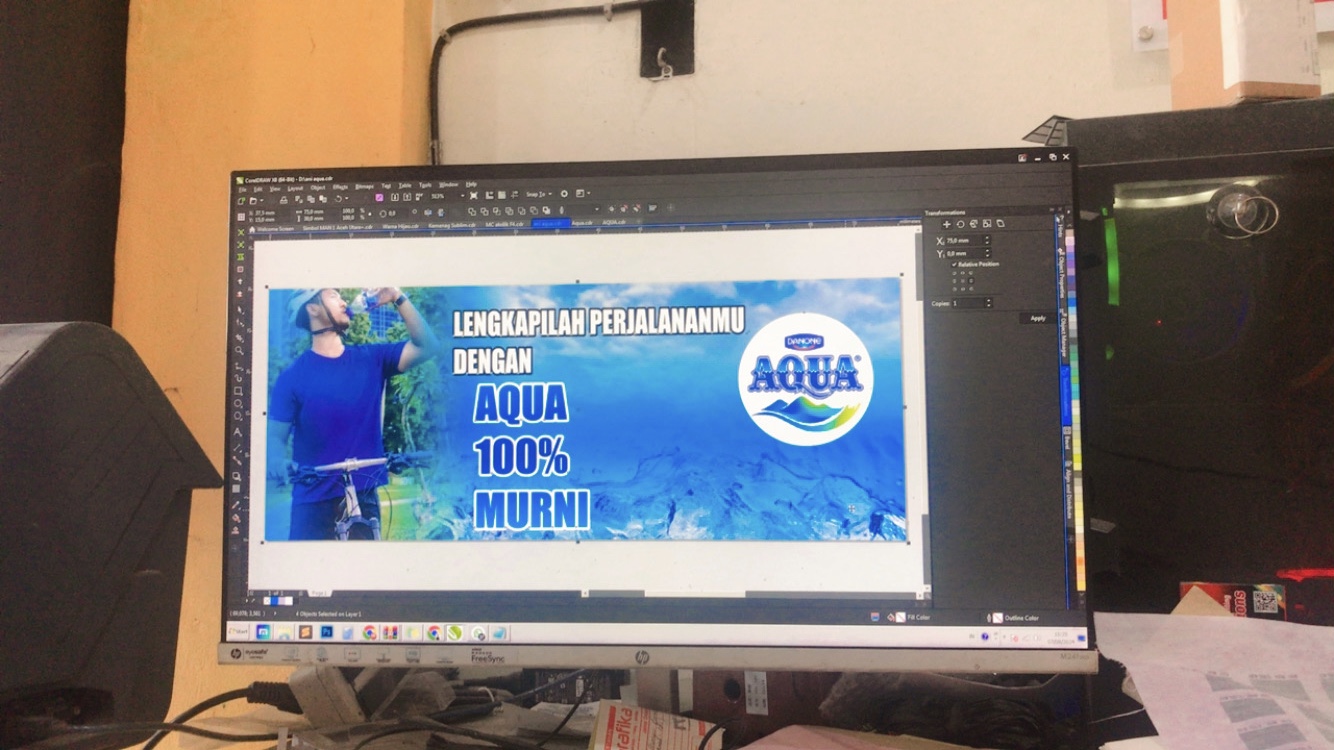Switch to Kemenag Sublim.cdr document tab
The height and width of the screenshot is (750, 1334).
[x=453, y=225]
